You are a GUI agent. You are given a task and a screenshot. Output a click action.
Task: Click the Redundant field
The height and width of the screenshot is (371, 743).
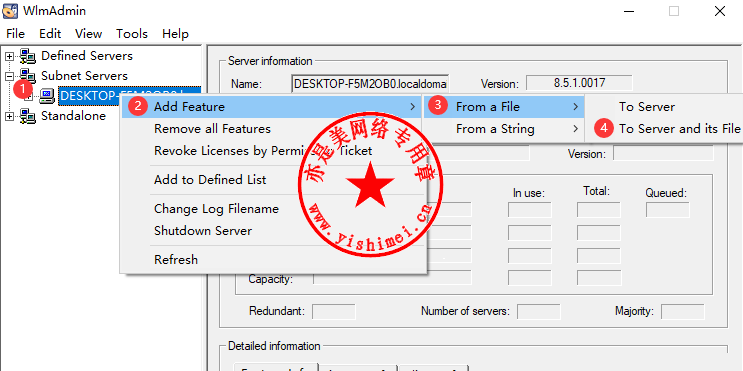[334, 312]
